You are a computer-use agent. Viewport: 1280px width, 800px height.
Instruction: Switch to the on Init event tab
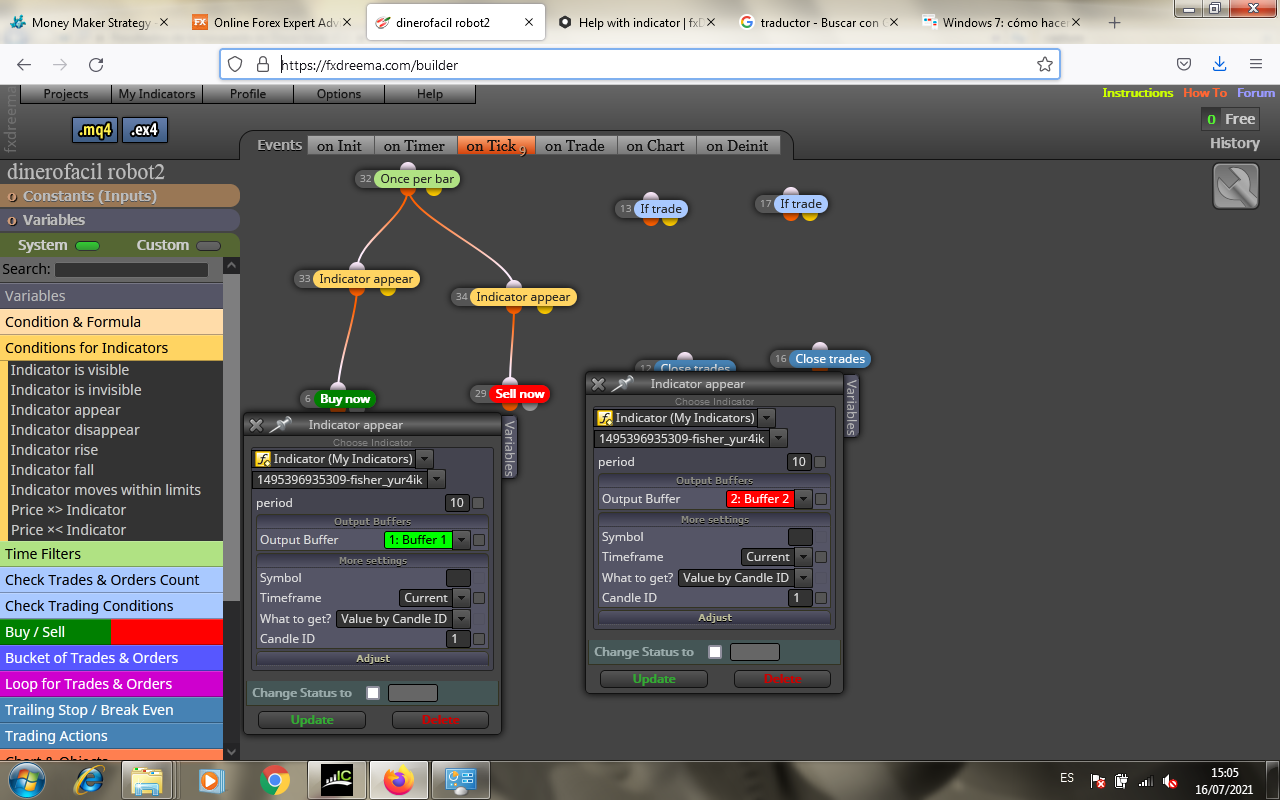(x=339, y=146)
